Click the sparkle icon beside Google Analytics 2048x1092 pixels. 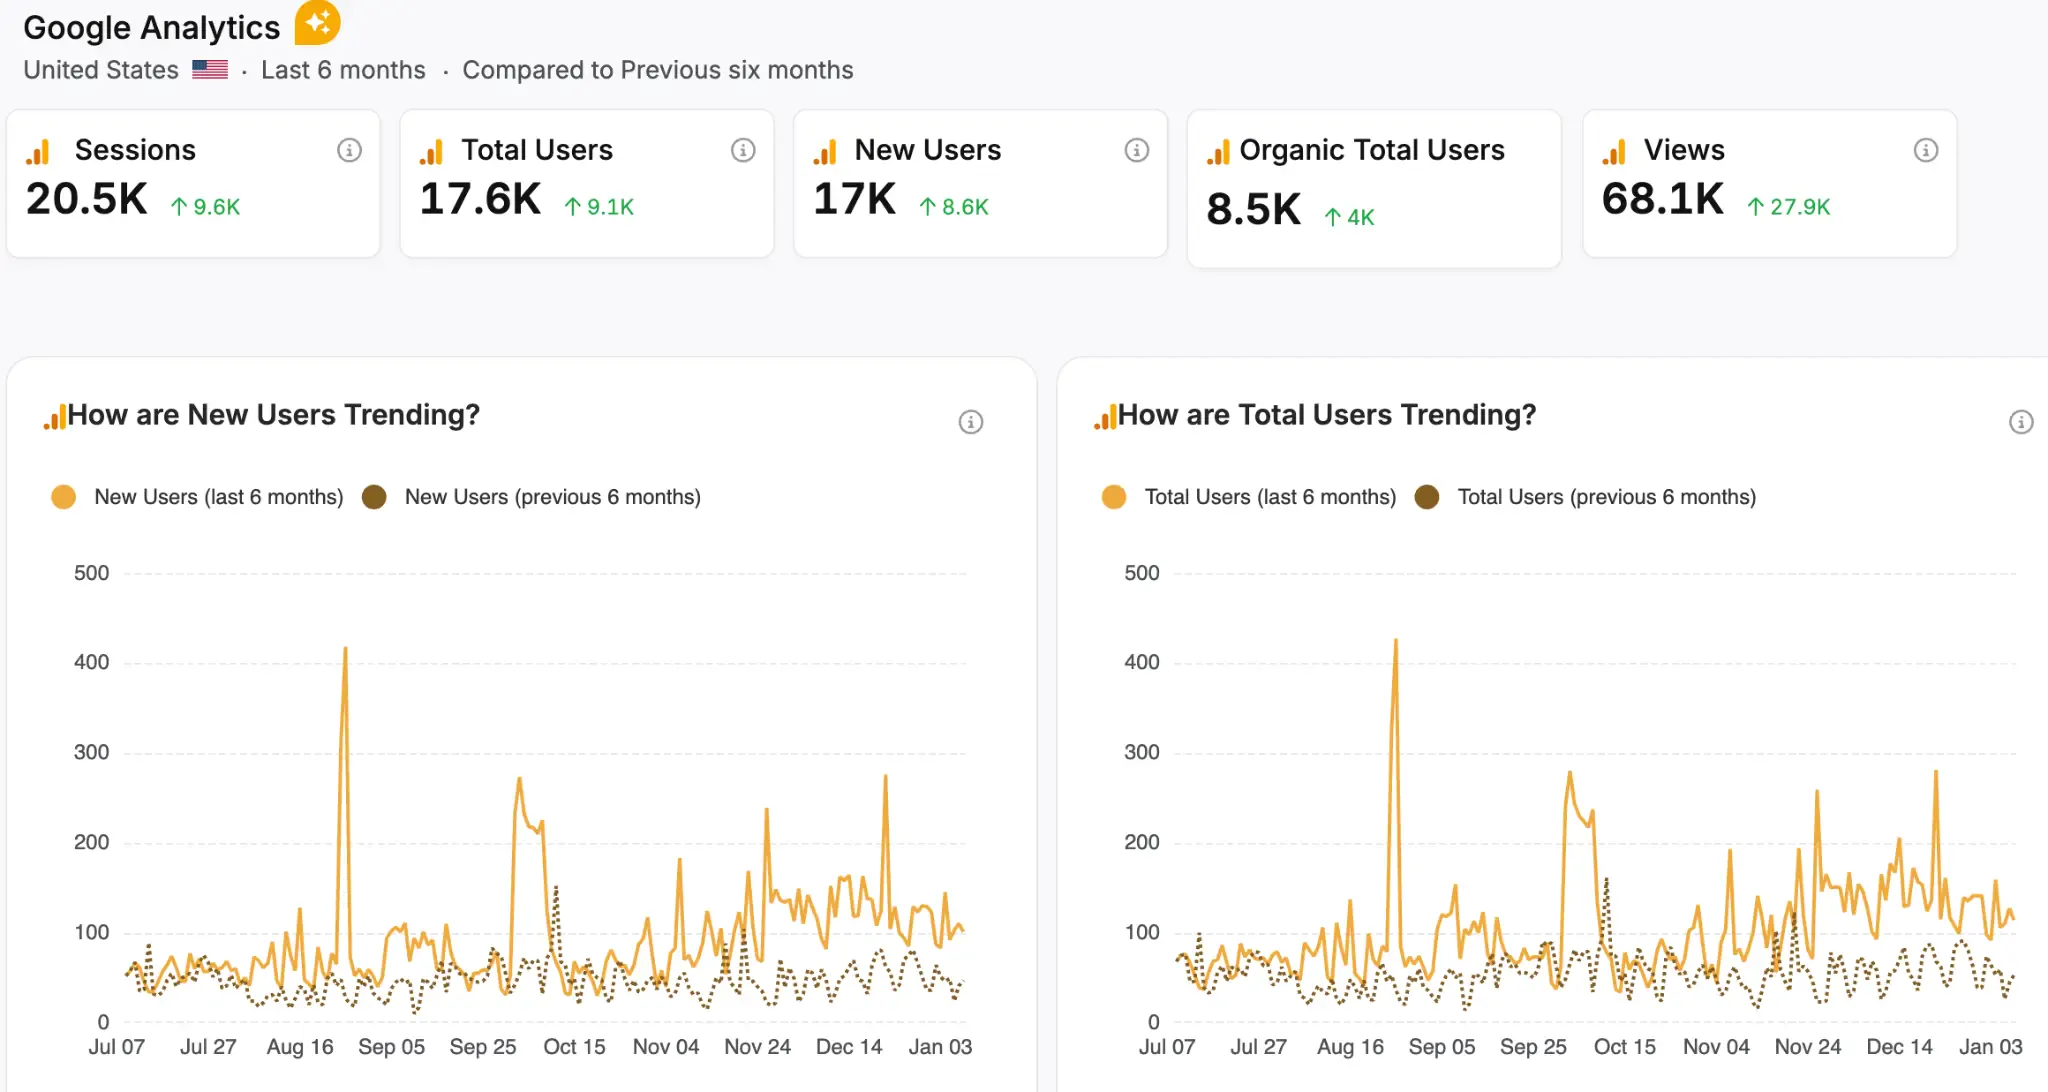click(x=318, y=21)
